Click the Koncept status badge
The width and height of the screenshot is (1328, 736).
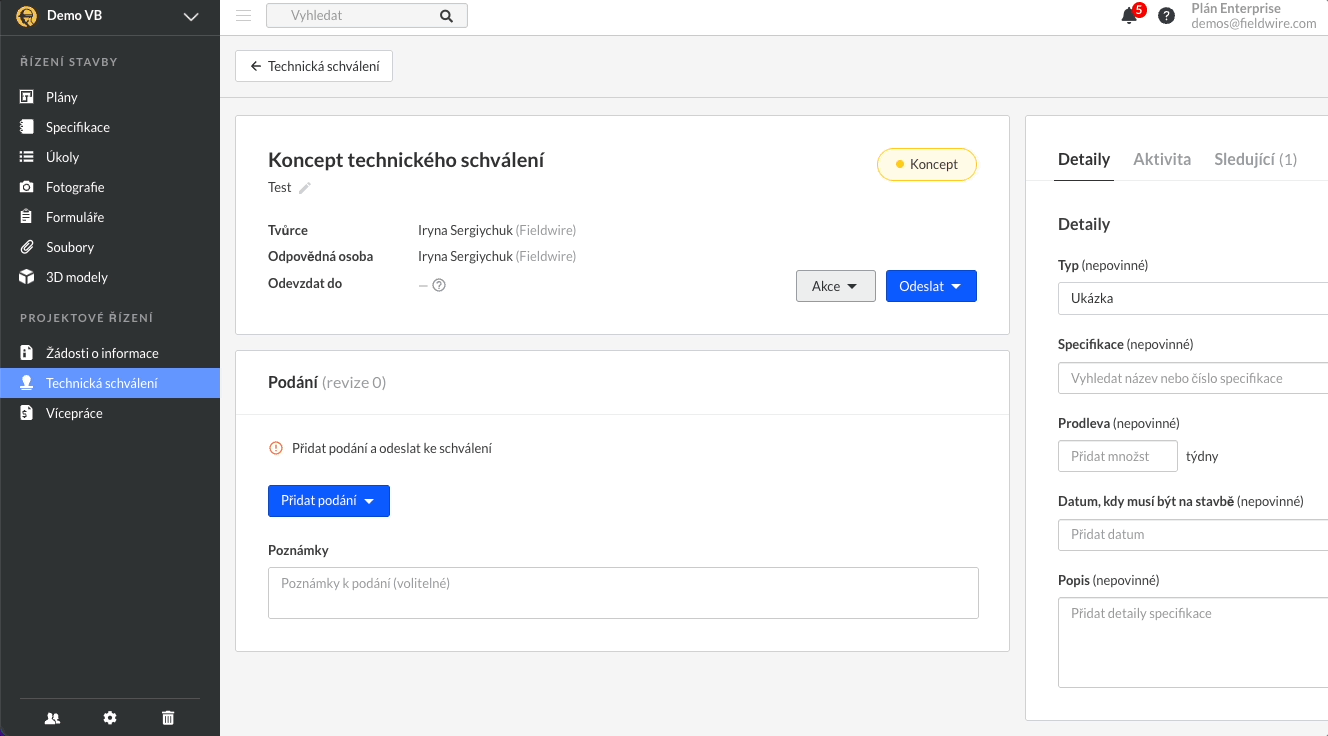[927, 165]
